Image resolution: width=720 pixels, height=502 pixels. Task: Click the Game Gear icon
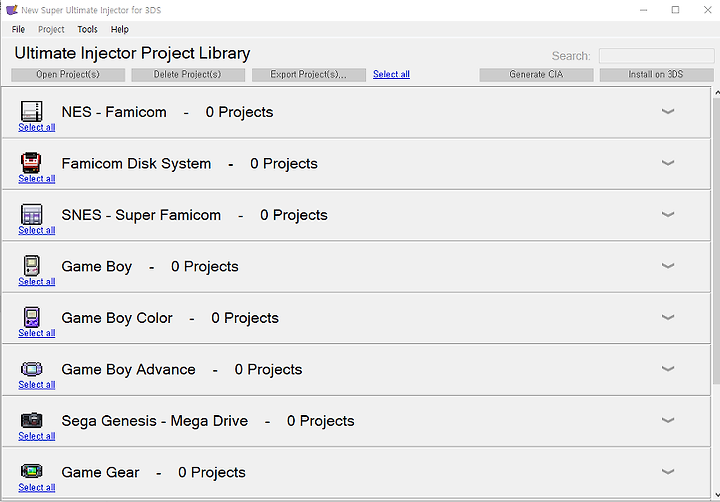click(32, 471)
